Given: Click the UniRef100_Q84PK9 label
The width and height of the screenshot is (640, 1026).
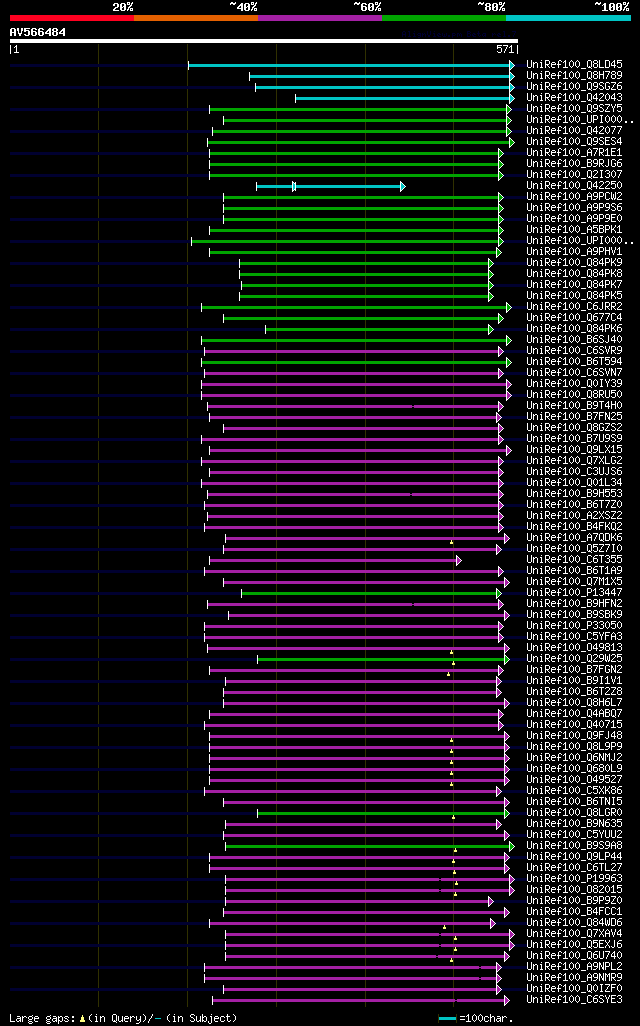Looking at the screenshot, I should pos(575,262).
